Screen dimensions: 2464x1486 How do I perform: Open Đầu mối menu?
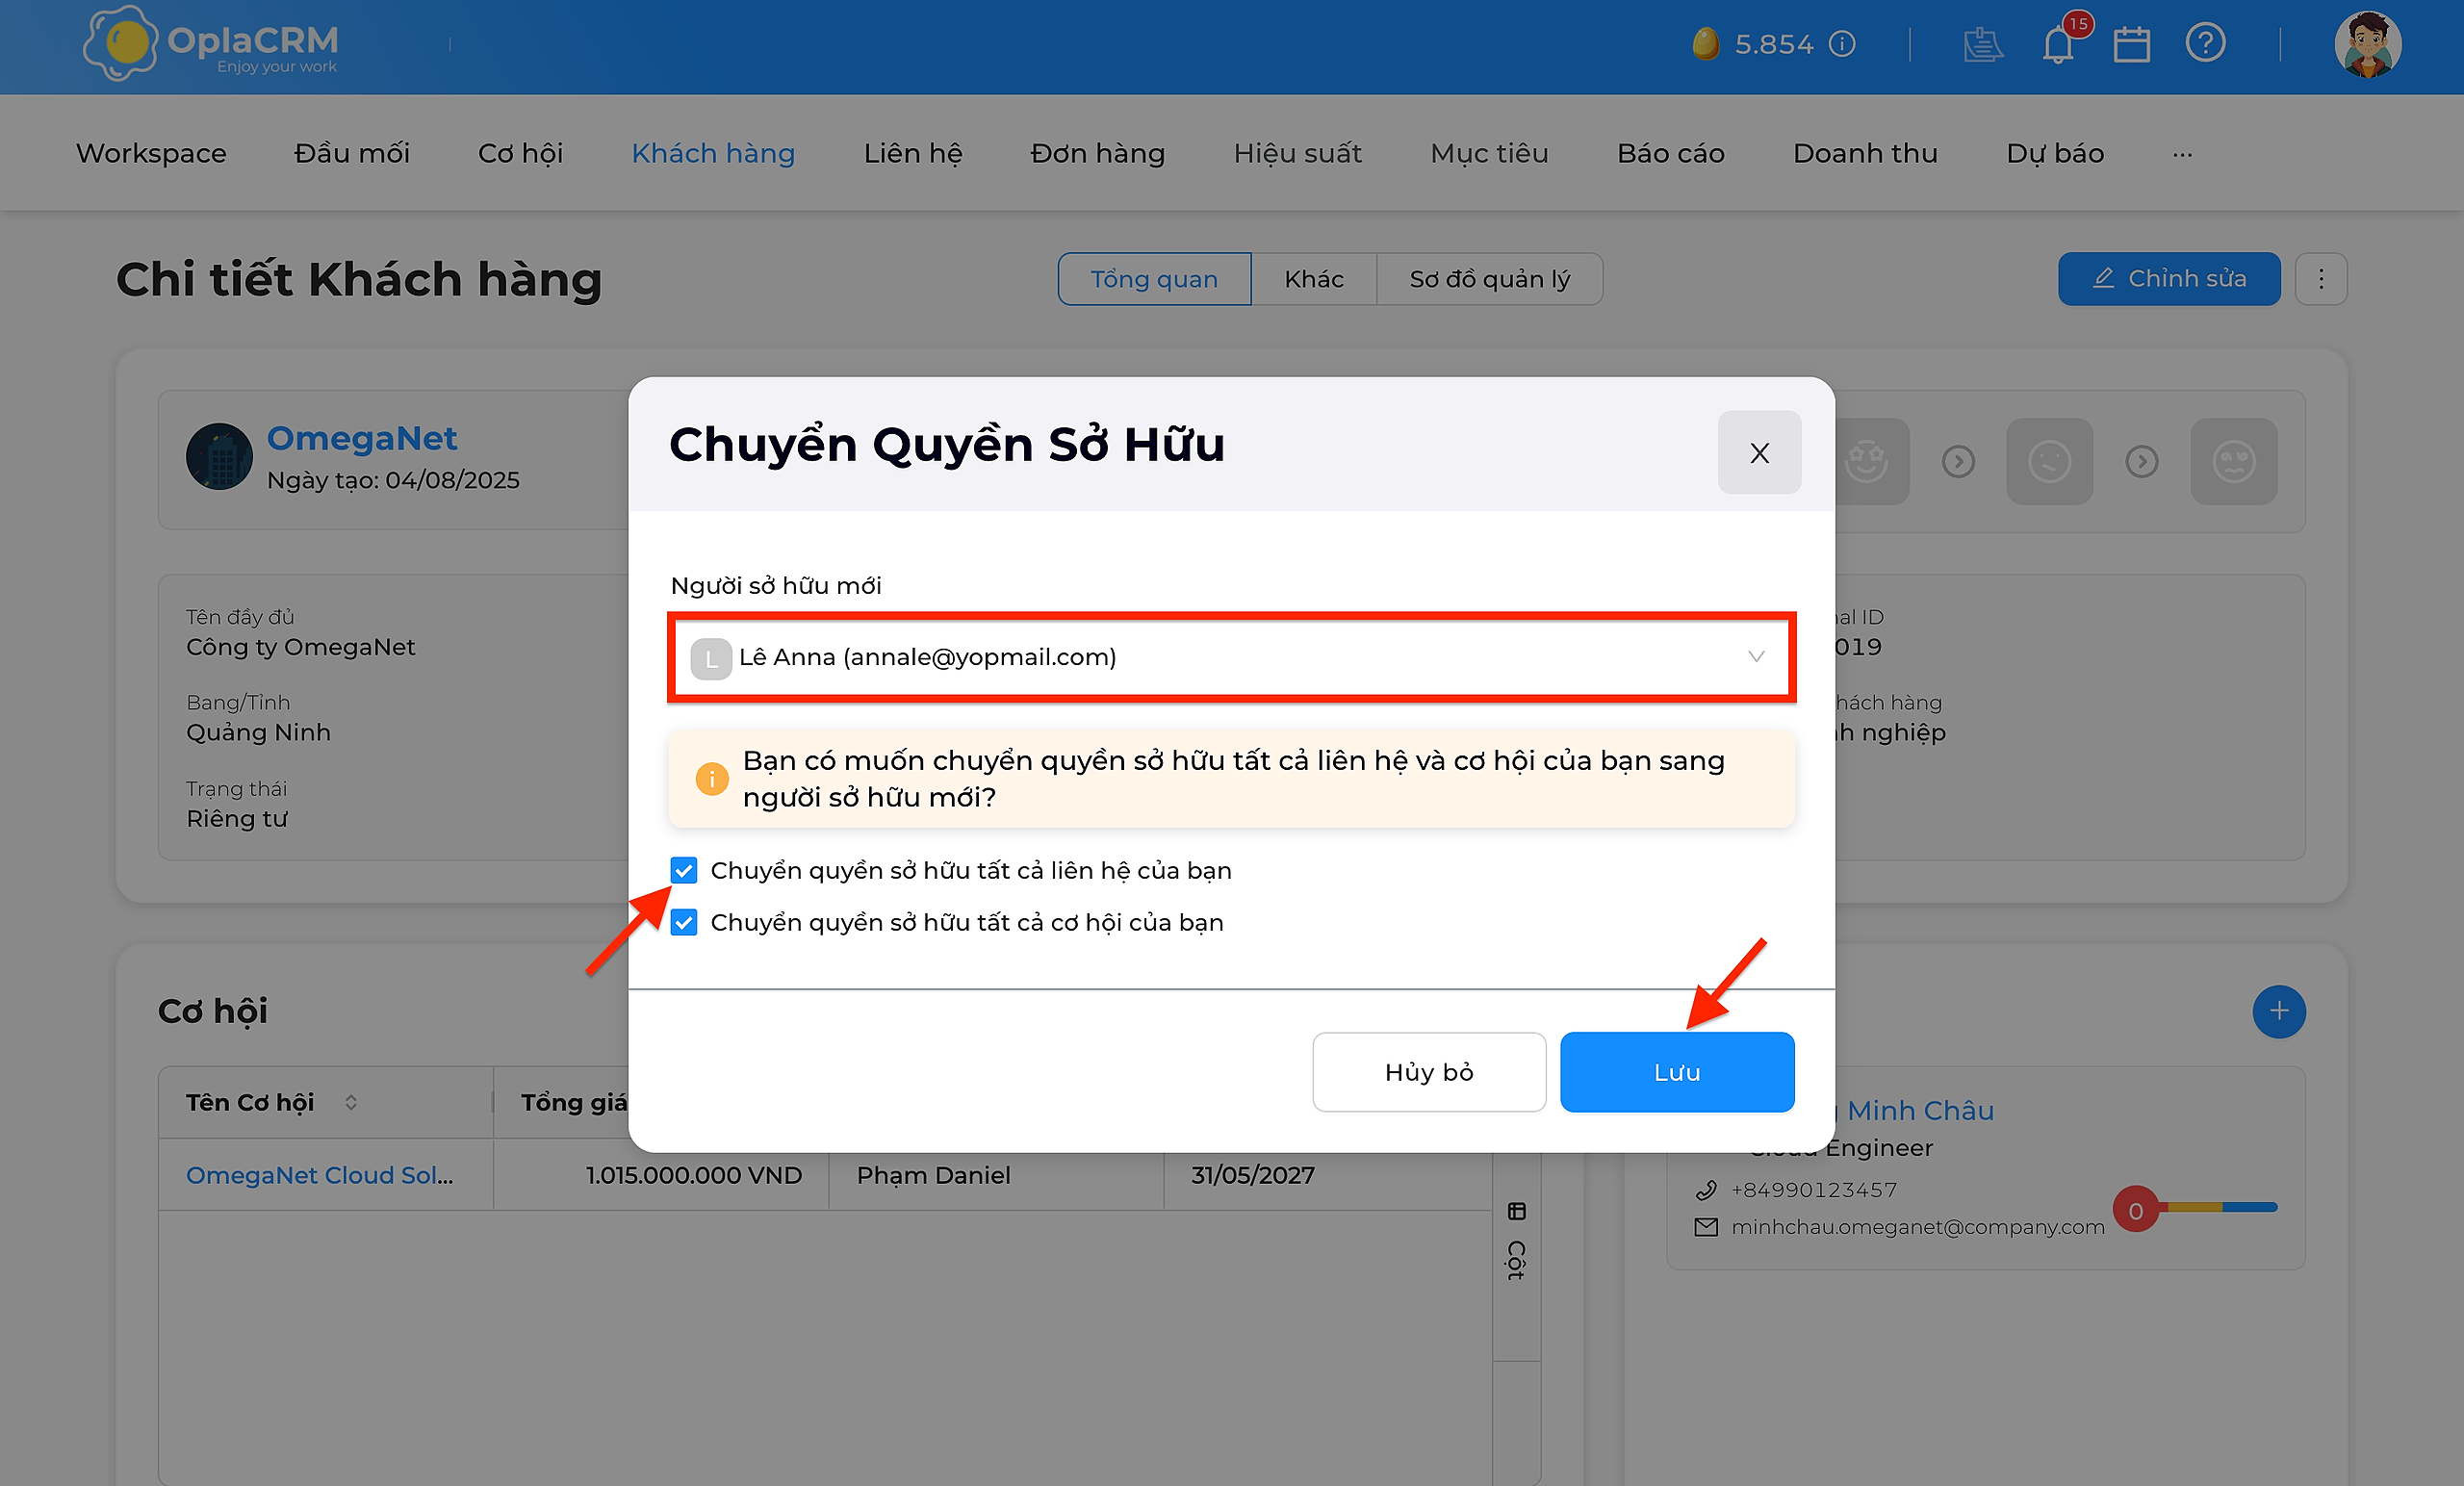pos(352,153)
